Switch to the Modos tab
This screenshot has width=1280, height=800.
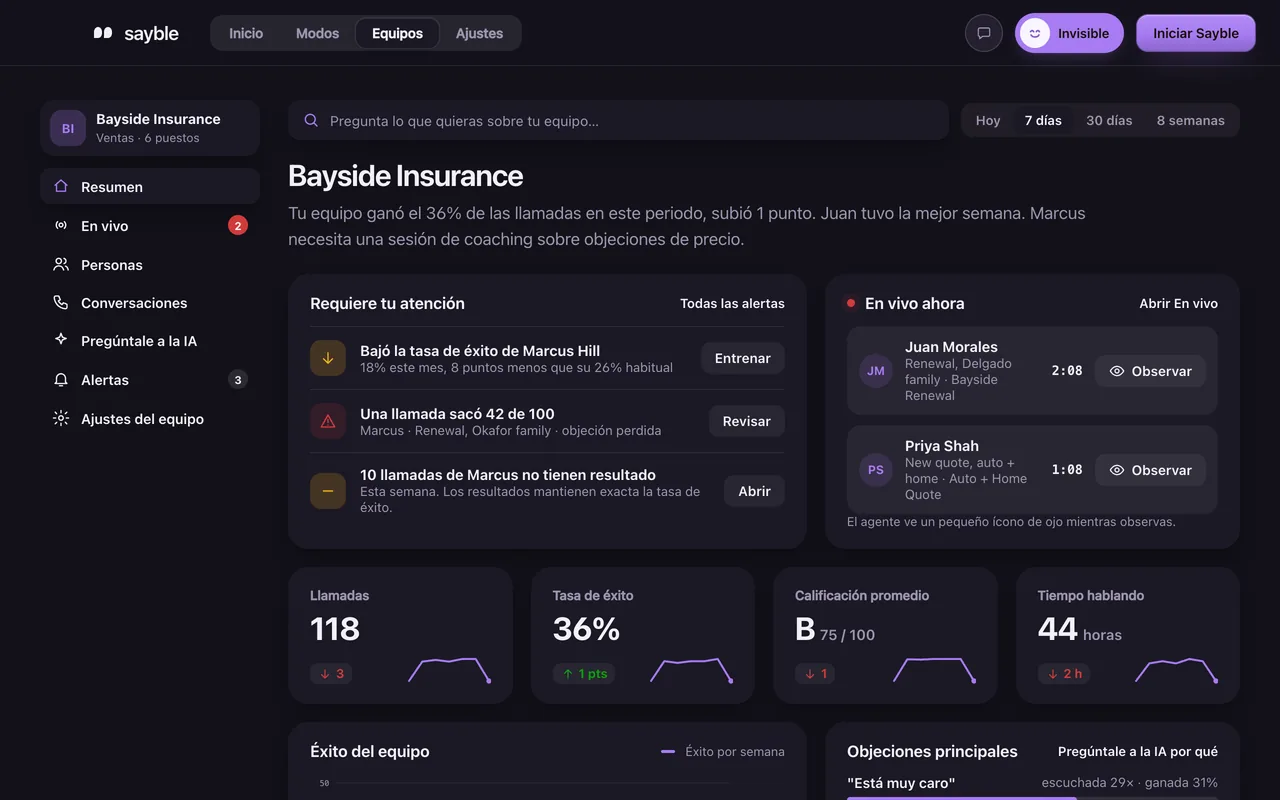click(317, 33)
